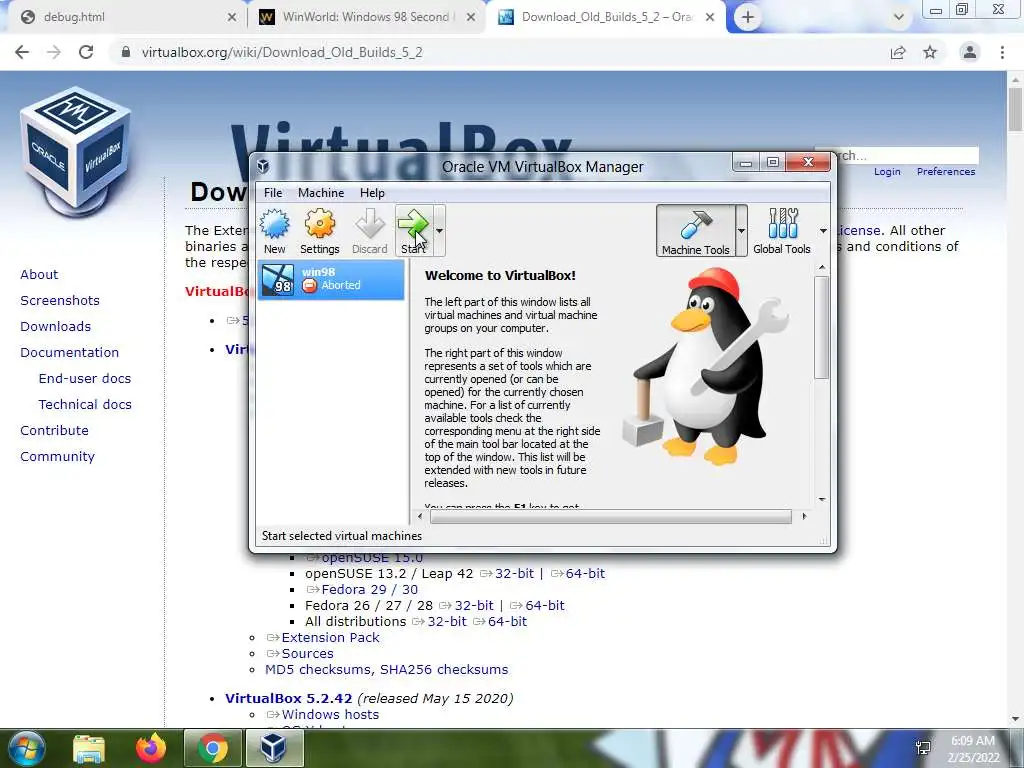Switch to WinWorld Windows 98 tab
Image resolution: width=1024 pixels, height=768 pixels.
pos(364,17)
